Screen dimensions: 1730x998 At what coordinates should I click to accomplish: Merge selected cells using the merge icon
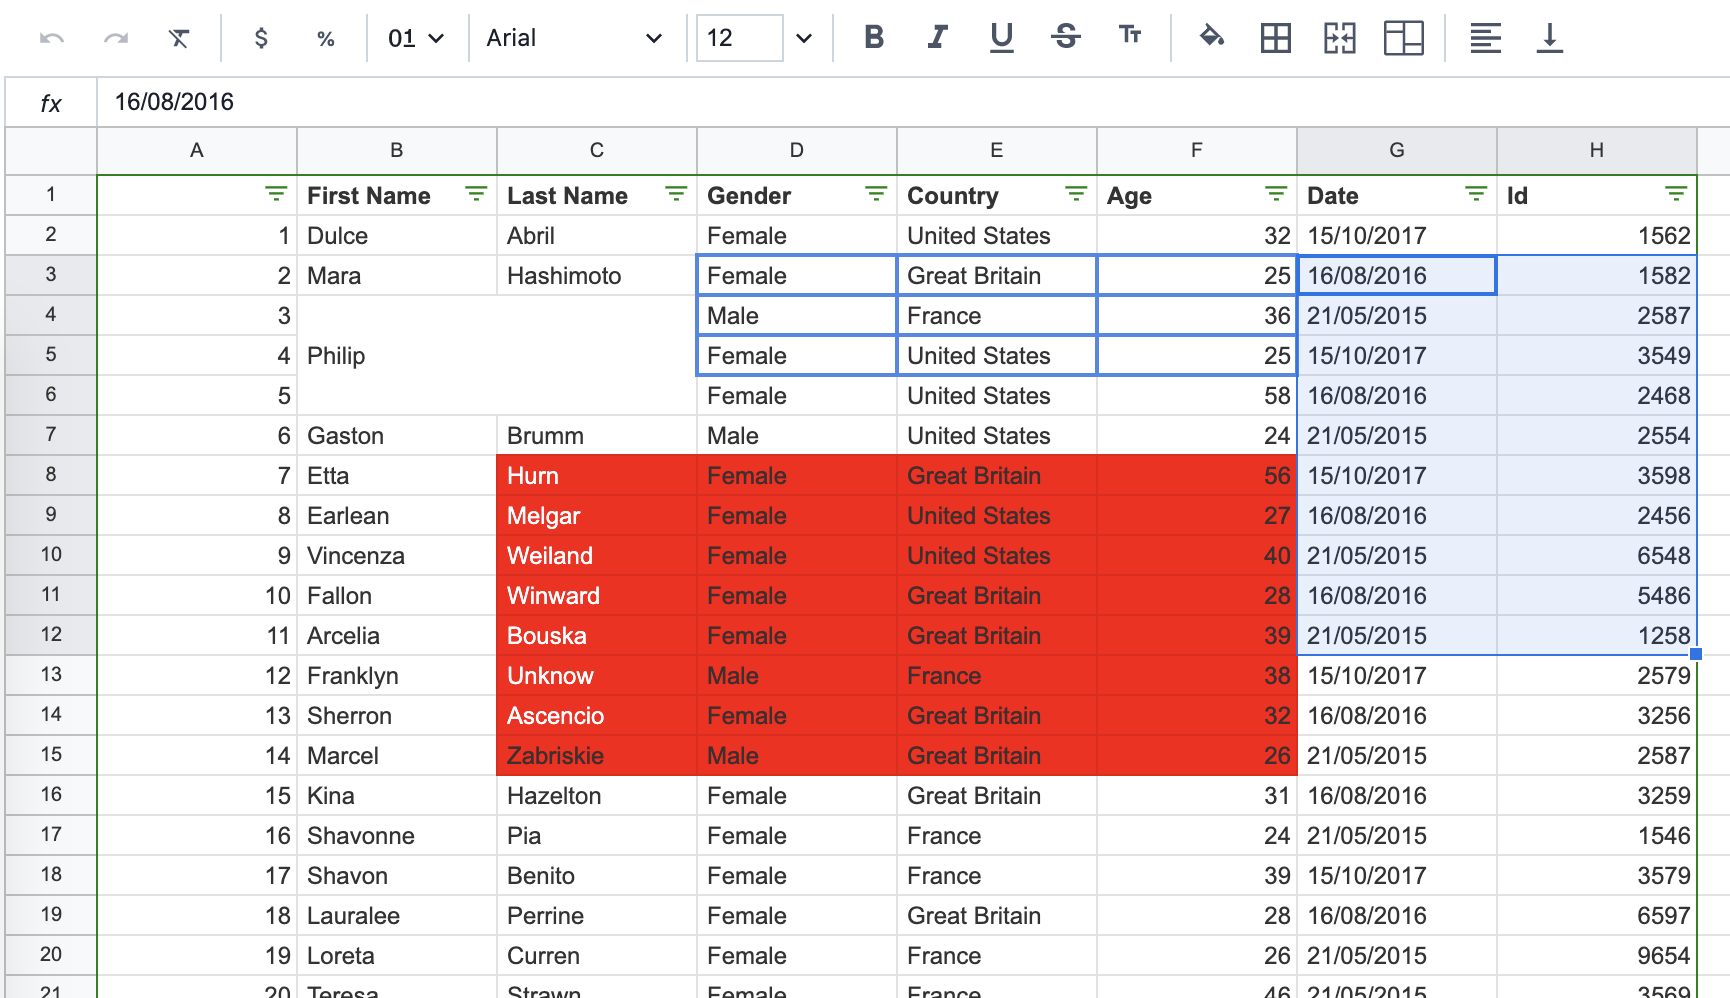pos(1339,38)
